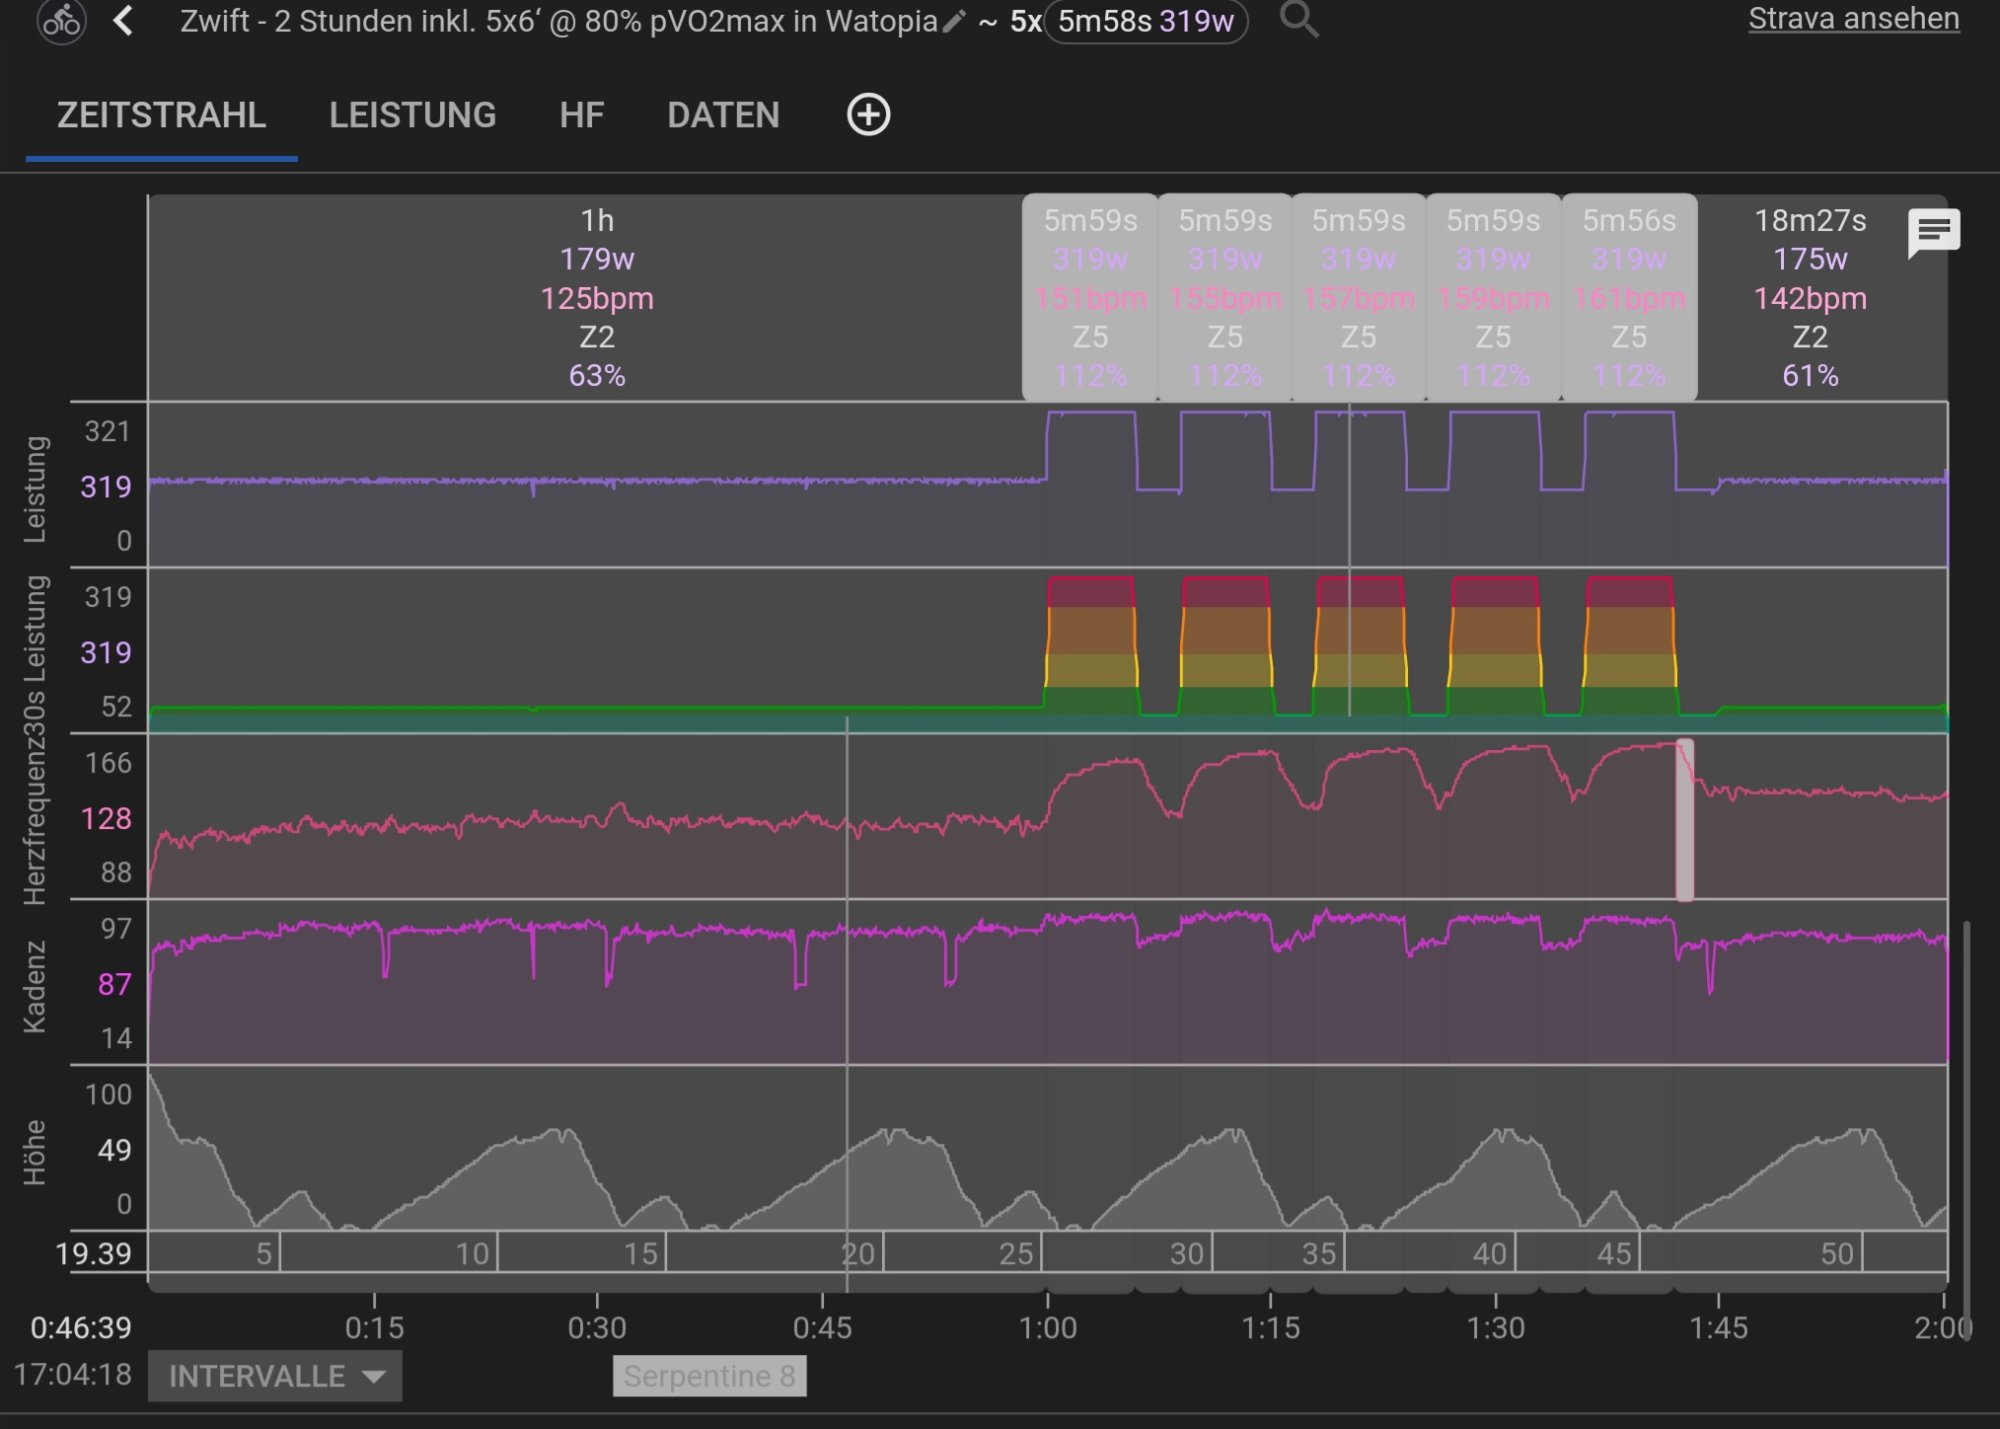Click the Leistung chart axis label
Viewport: 2000px width, 1429px height.
34,490
